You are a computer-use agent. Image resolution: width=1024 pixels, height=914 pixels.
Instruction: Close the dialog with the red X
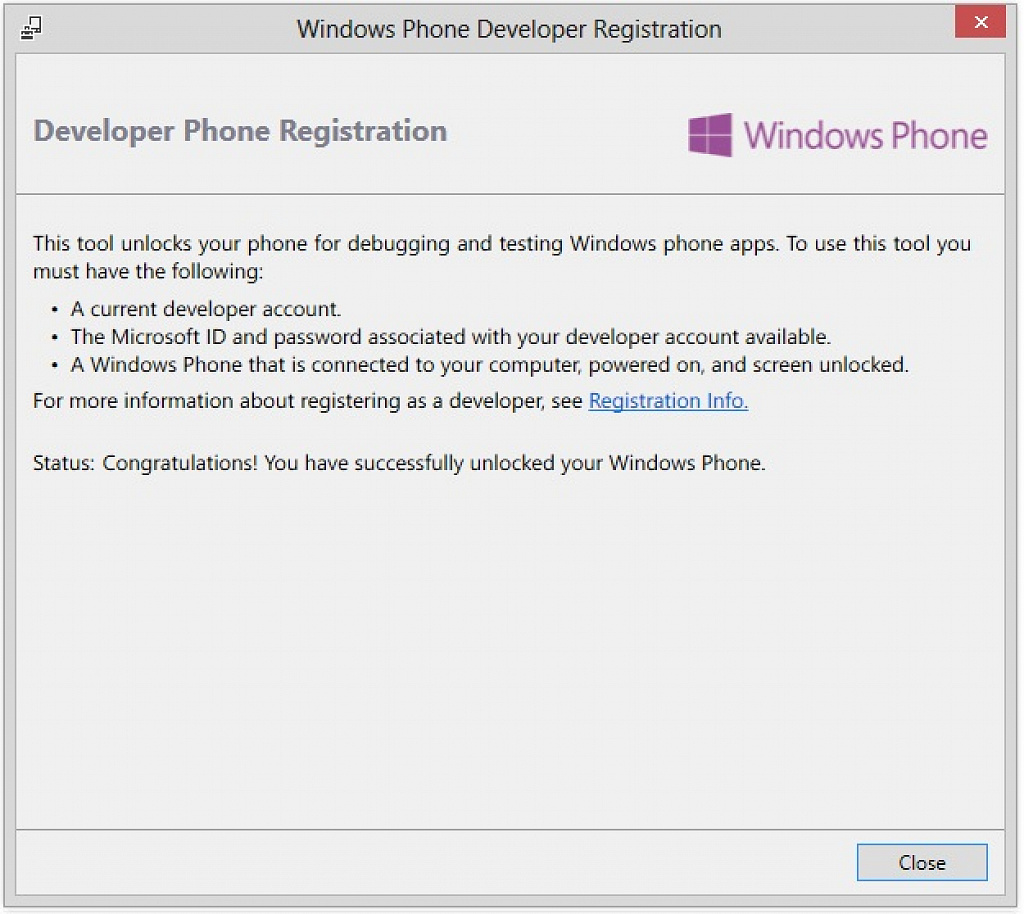pyautogui.click(x=980, y=22)
